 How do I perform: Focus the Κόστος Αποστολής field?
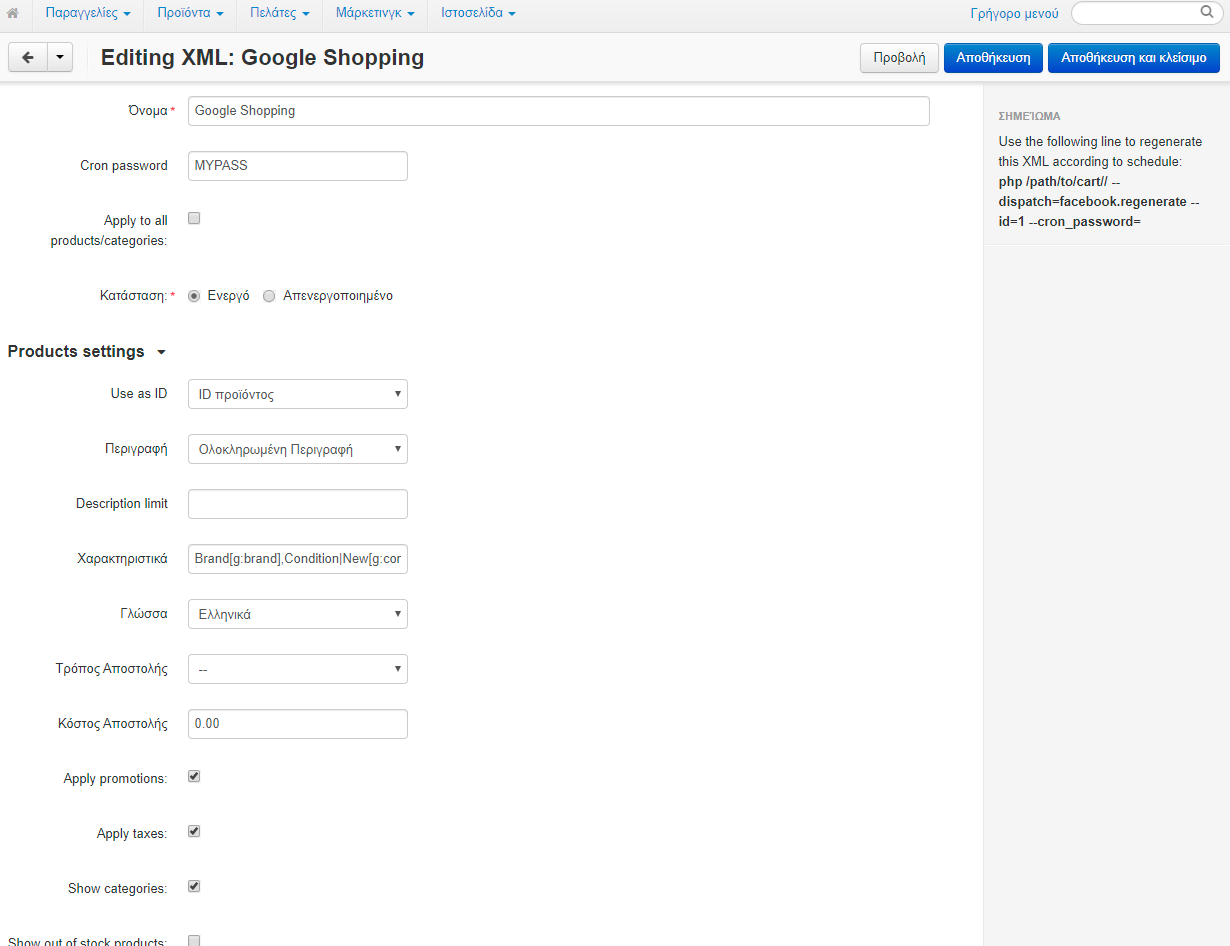coord(298,724)
